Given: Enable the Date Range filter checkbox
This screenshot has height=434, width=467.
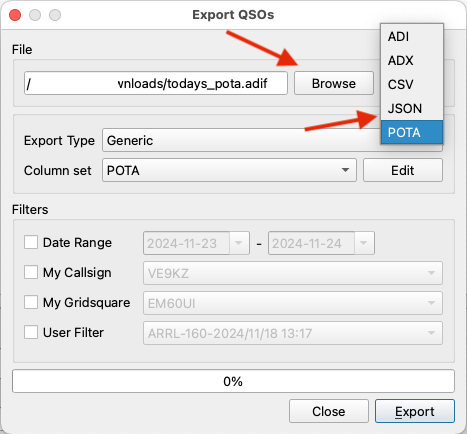Looking at the screenshot, I should (31, 242).
